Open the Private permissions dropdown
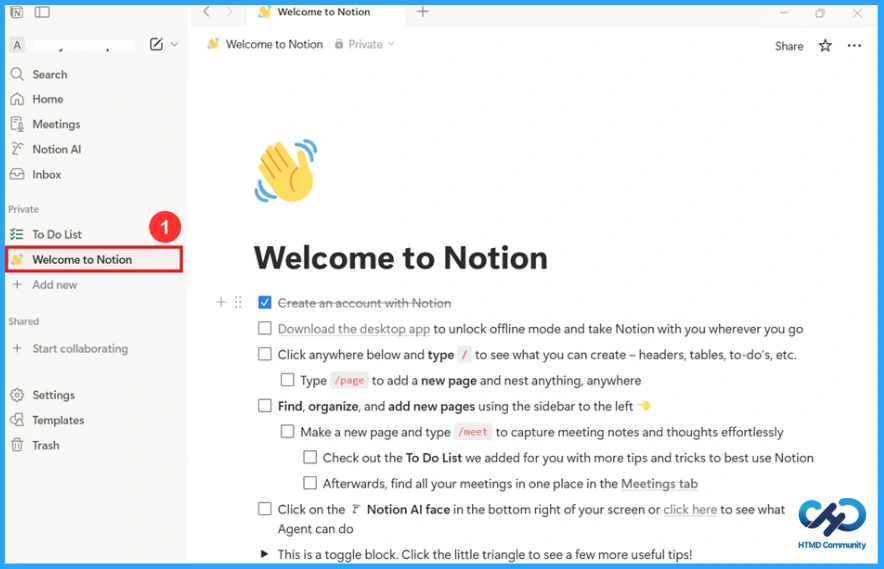 click(364, 44)
